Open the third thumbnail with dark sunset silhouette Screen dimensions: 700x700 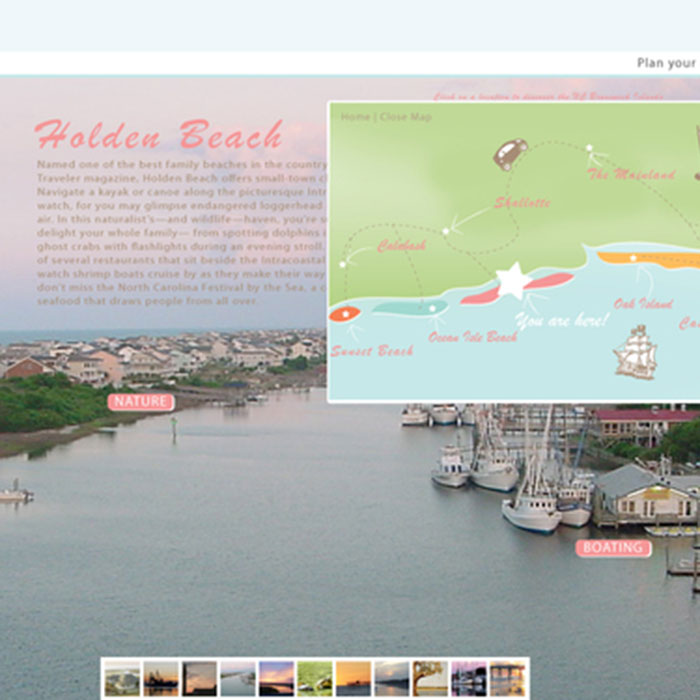[199, 679]
